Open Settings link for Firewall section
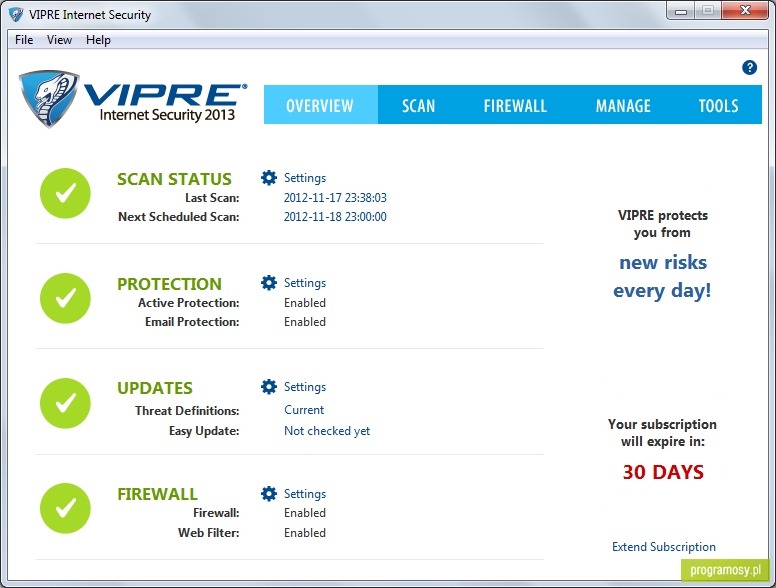Image resolution: width=776 pixels, height=588 pixels. point(305,493)
